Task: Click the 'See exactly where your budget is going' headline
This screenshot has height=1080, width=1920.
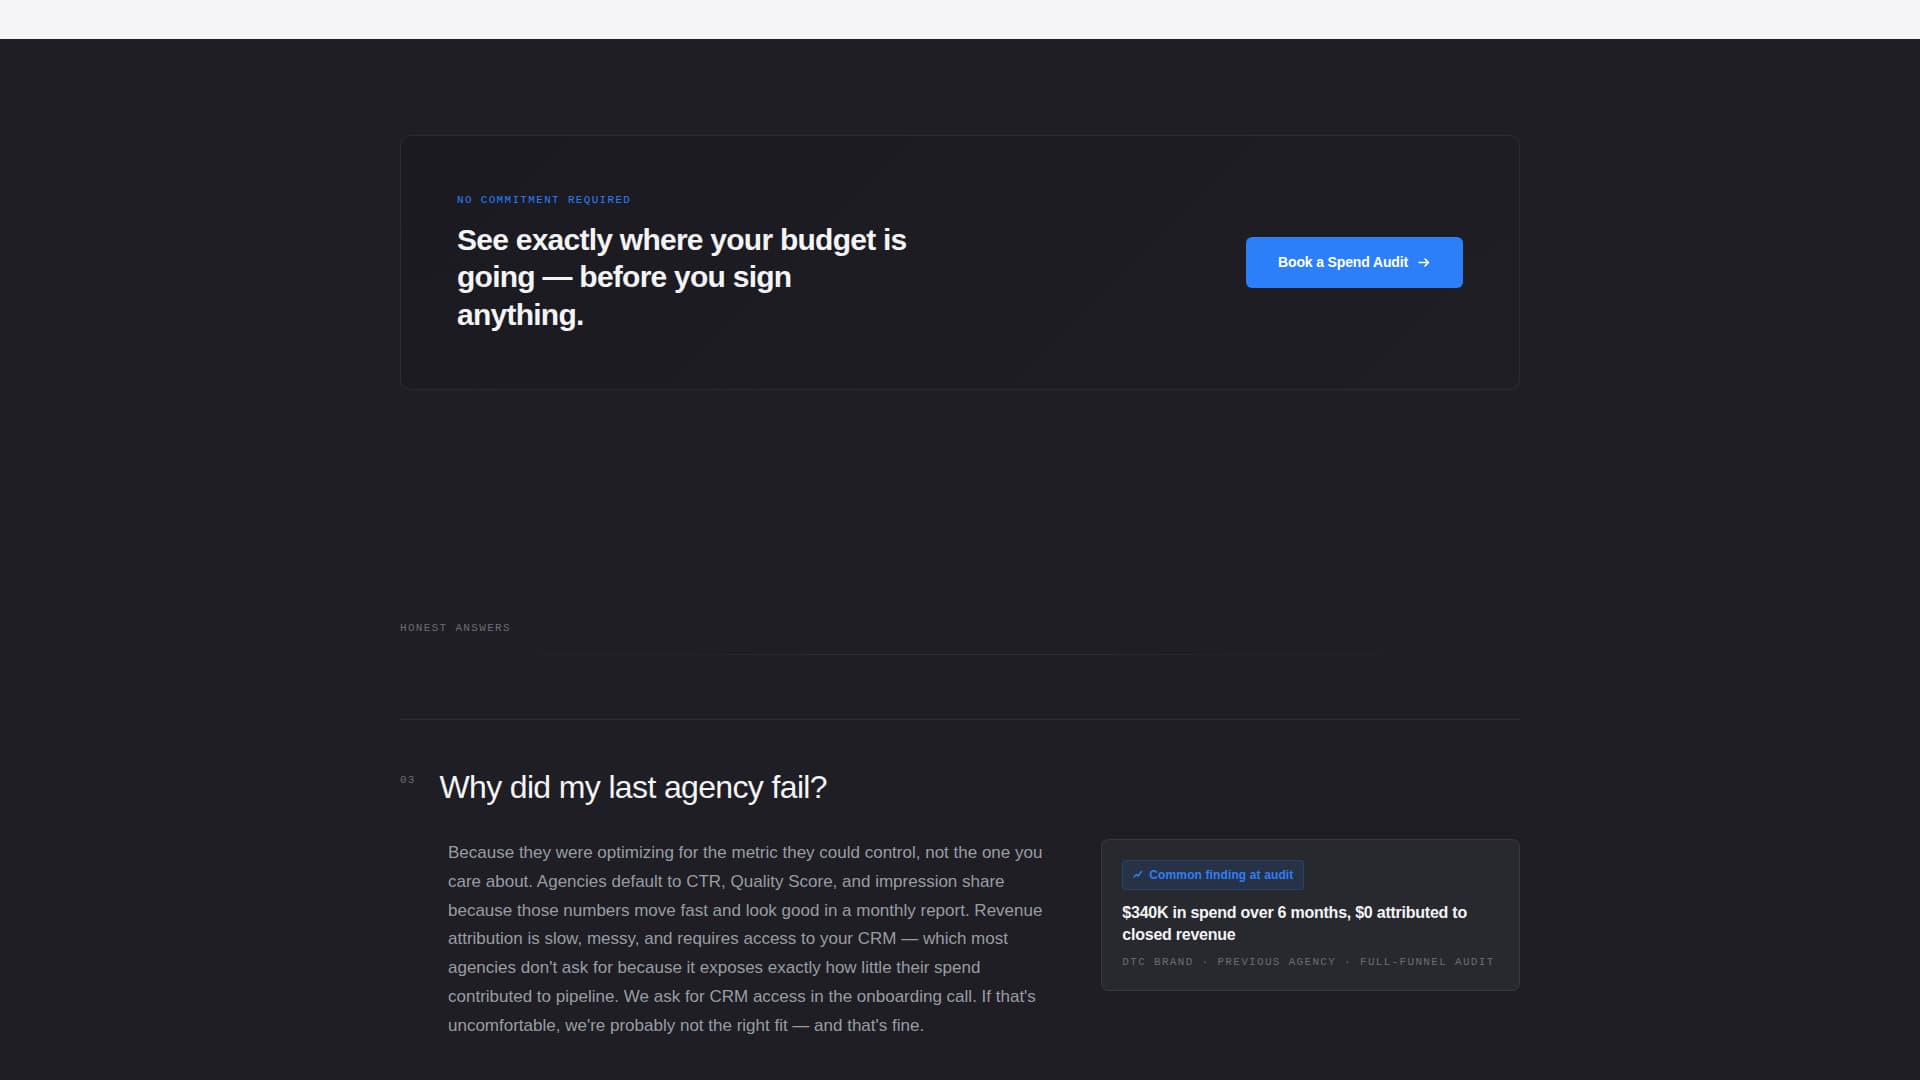Action: [682, 277]
